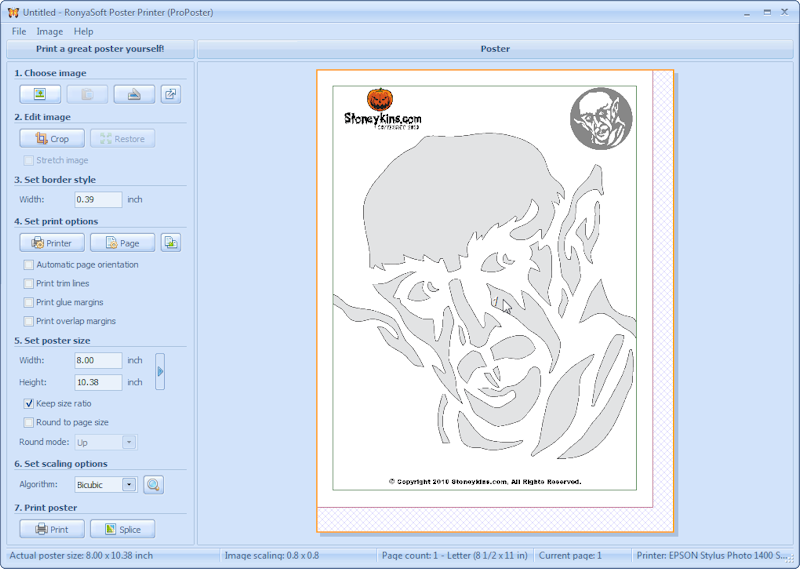
Task: Open the Algorithm Bicubic dropdown
Action: (129, 484)
